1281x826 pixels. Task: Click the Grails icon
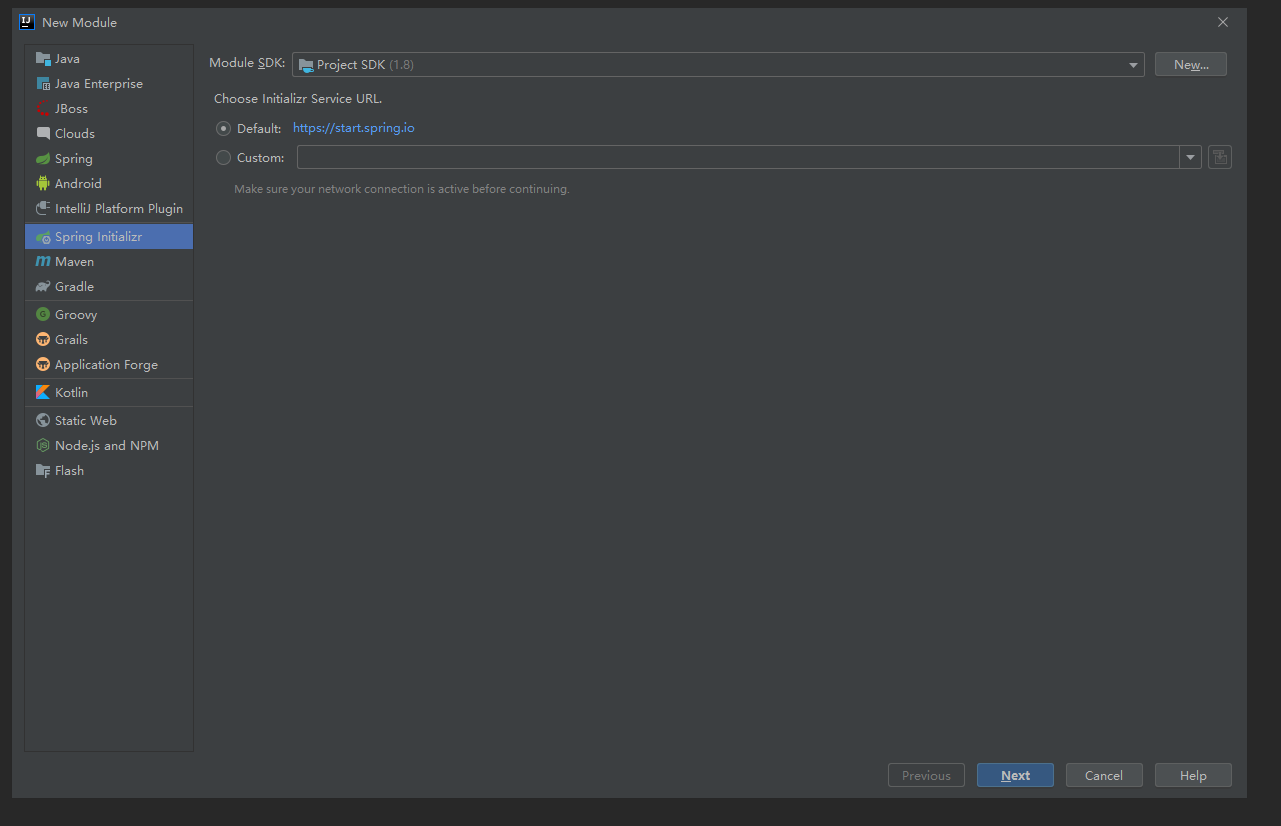(x=43, y=340)
